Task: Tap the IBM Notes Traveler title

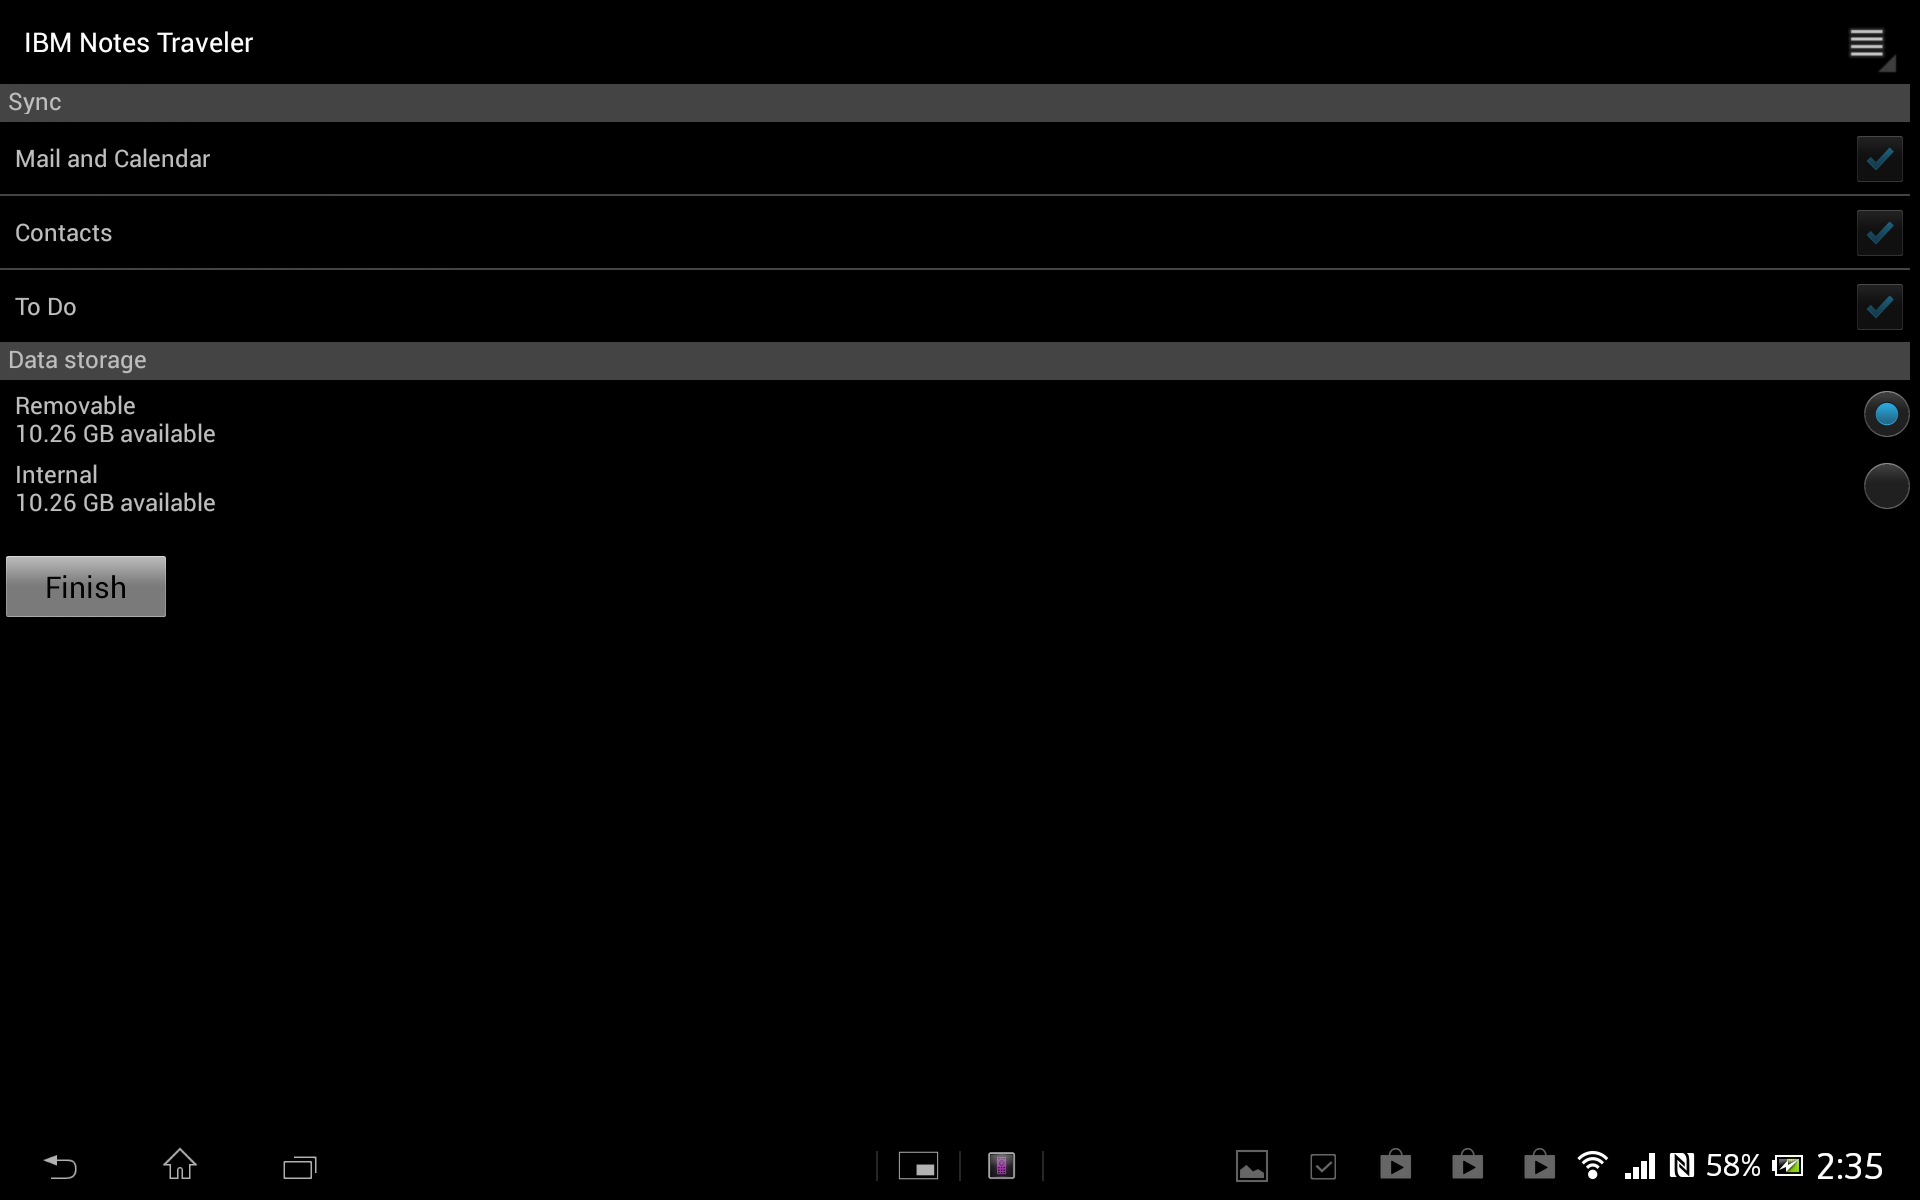Action: pyautogui.click(x=138, y=43)
